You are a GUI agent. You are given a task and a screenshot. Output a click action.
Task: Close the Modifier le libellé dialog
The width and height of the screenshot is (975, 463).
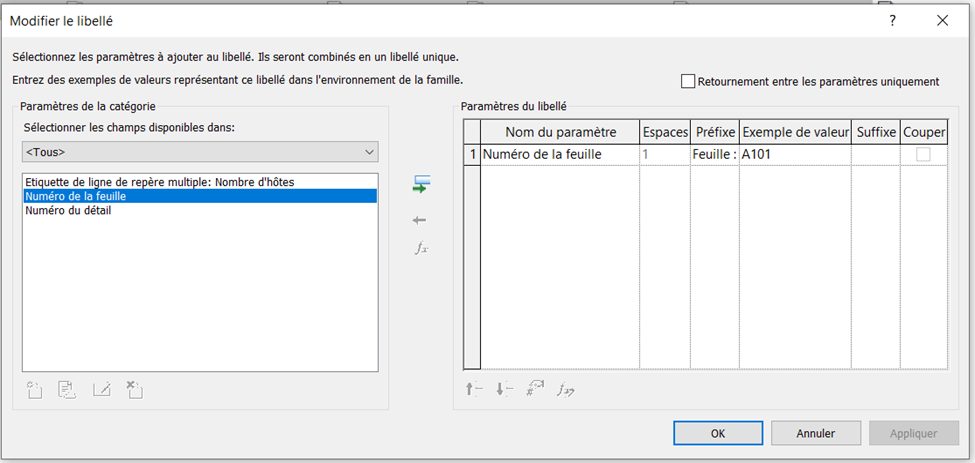[943, 21]
